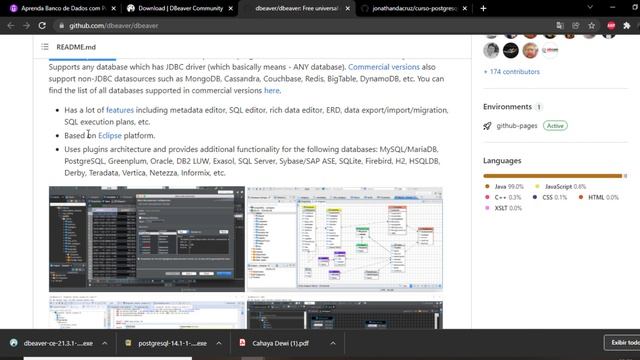640x360 pixels.
Task: Click the Languages percentage bar
Action: pyautogui.click(x=555, y=176)
